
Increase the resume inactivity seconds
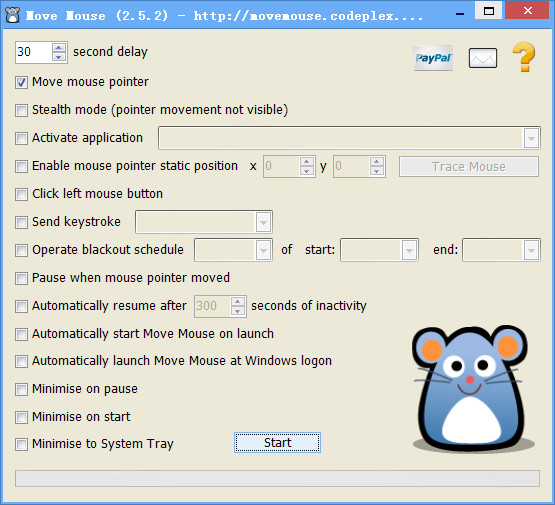click(x=238, y=302)
